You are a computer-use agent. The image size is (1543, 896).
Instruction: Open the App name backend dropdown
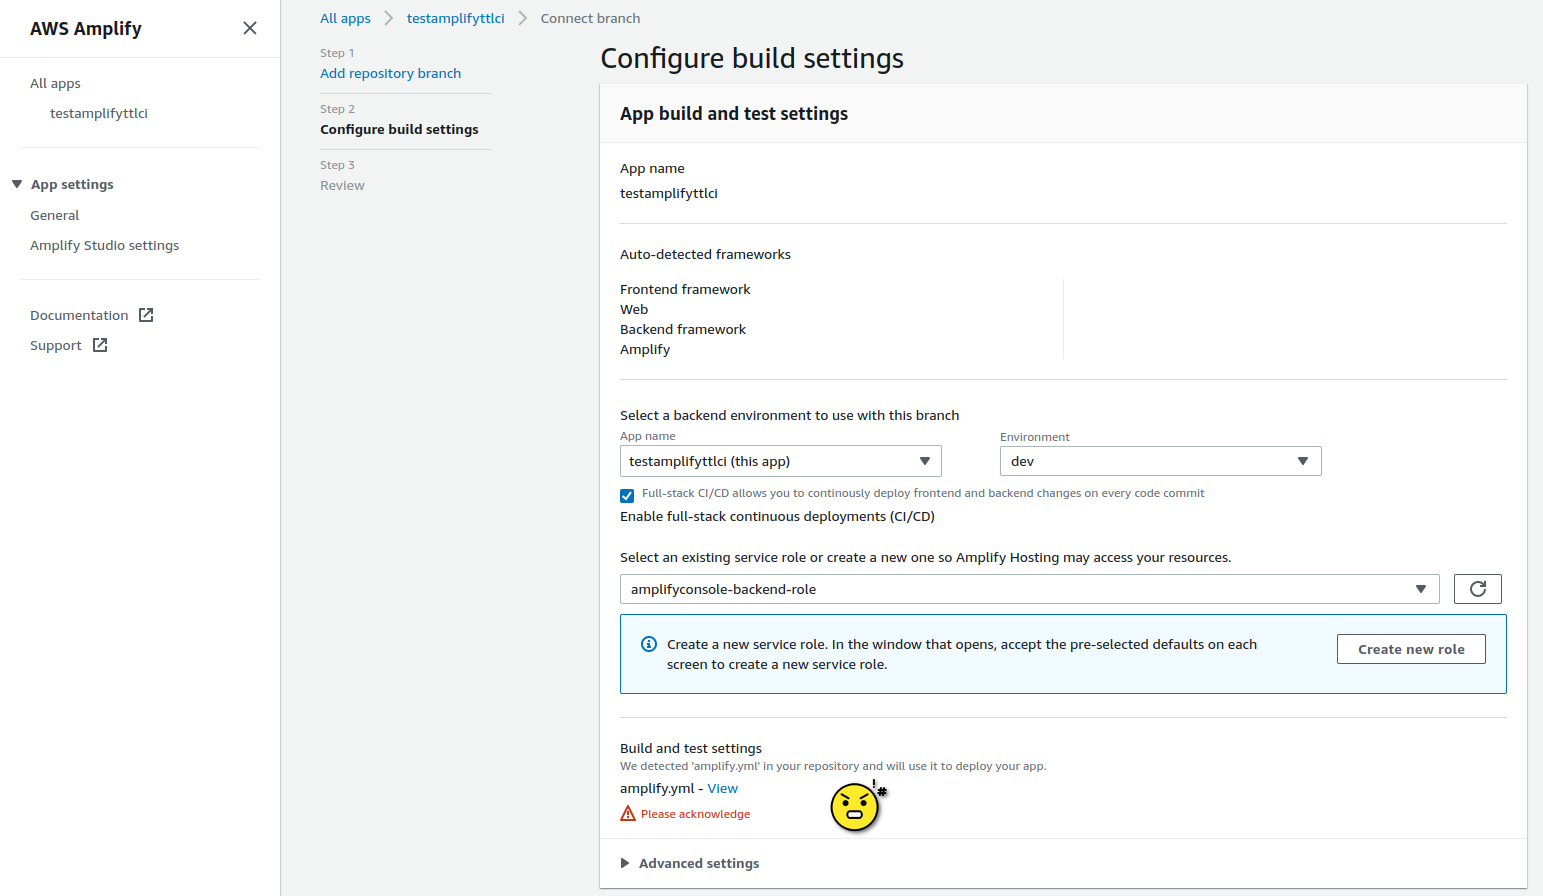(781, 461)
